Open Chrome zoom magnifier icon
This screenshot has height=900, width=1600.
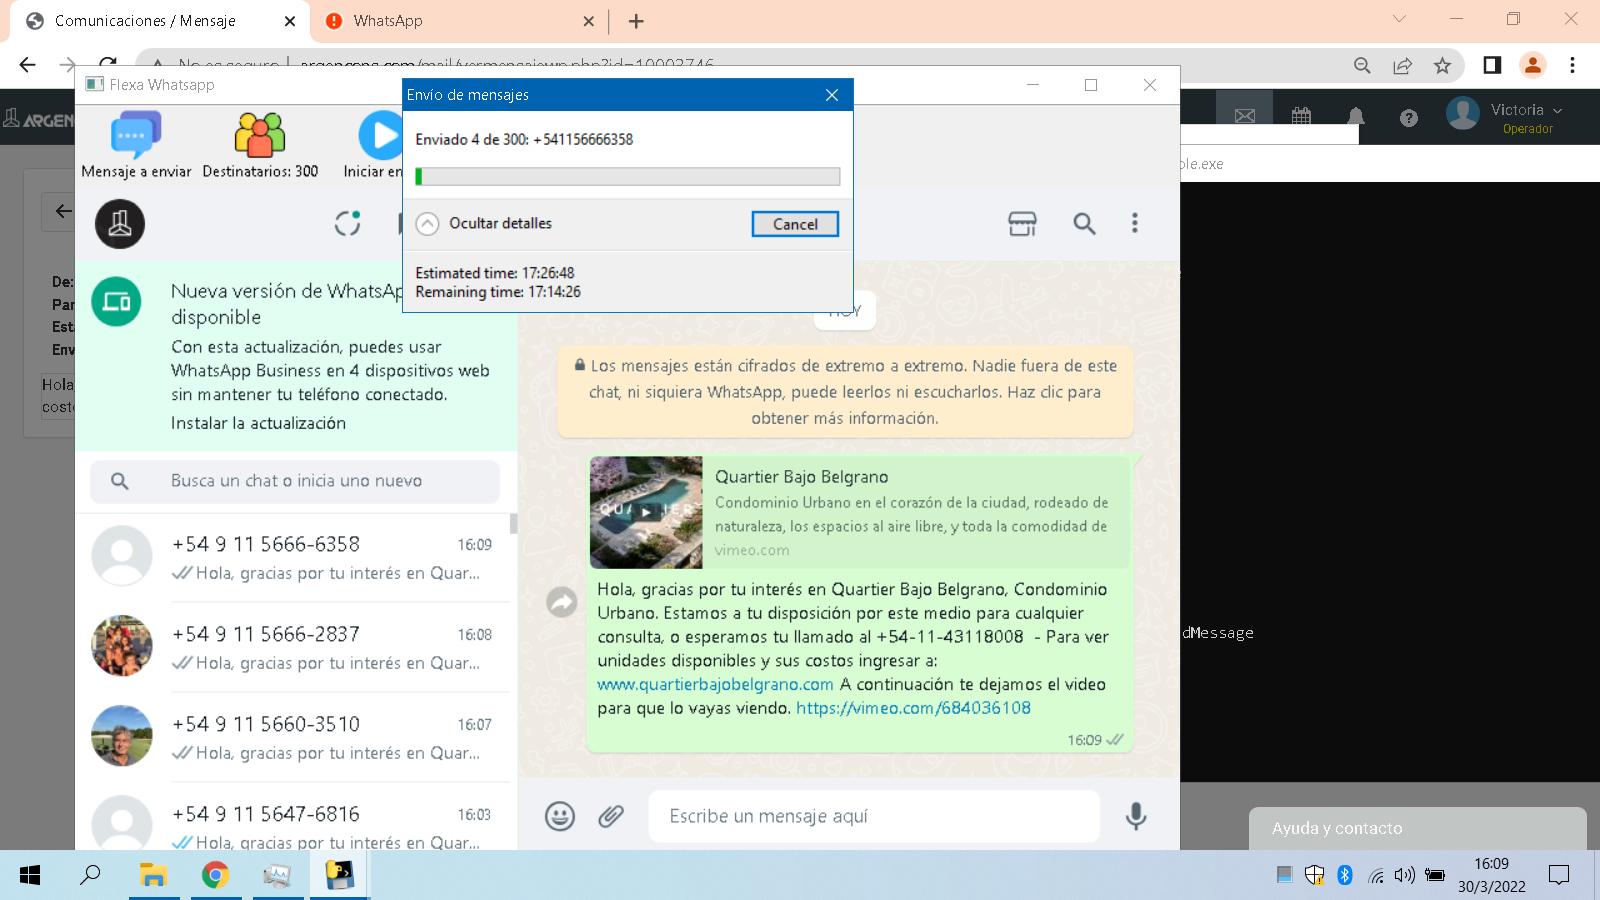pos(1362,65)
